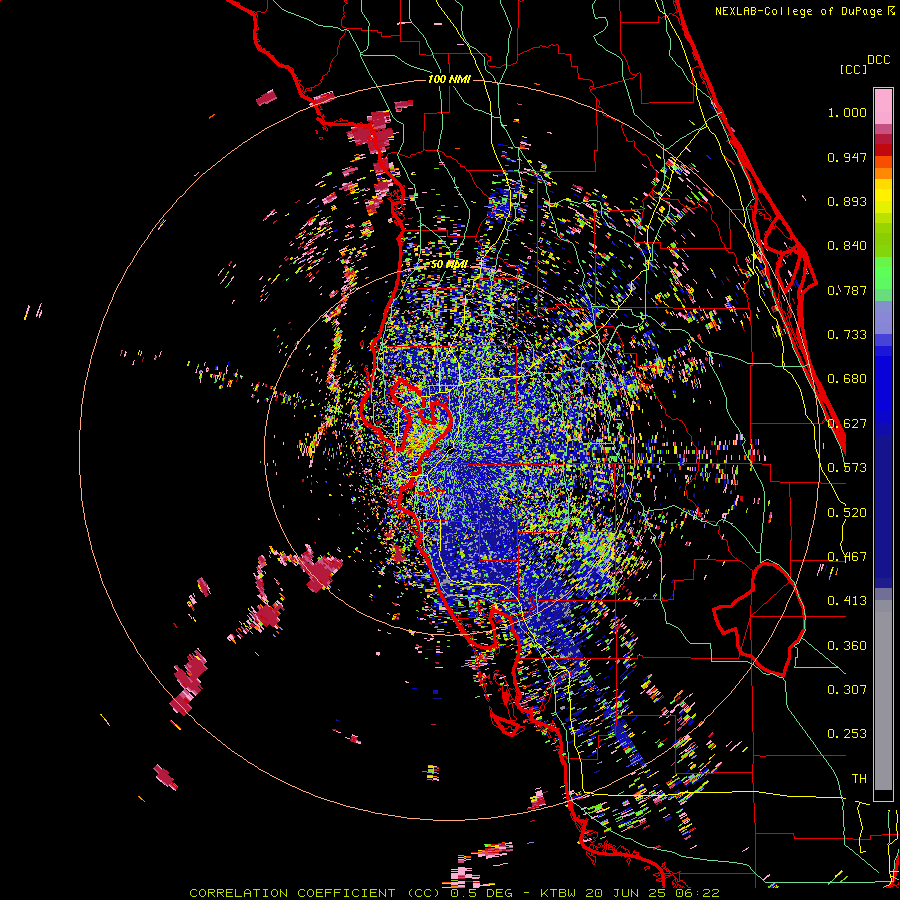The height and width of the screenshot is (900, 900).
Task: Click the CORRELATION COEFFICIENT (CC) caption text
Action: click(315, 893)
